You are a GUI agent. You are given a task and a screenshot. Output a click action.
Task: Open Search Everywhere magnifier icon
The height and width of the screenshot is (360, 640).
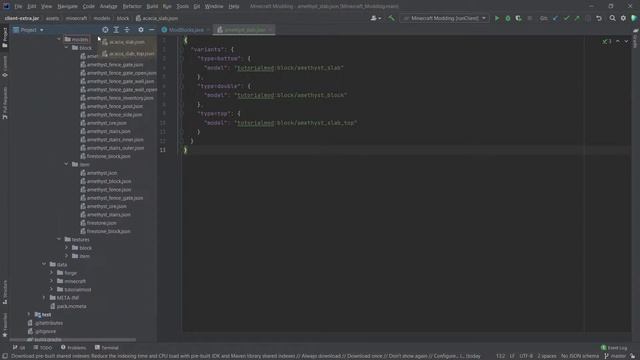pos(612,18)
